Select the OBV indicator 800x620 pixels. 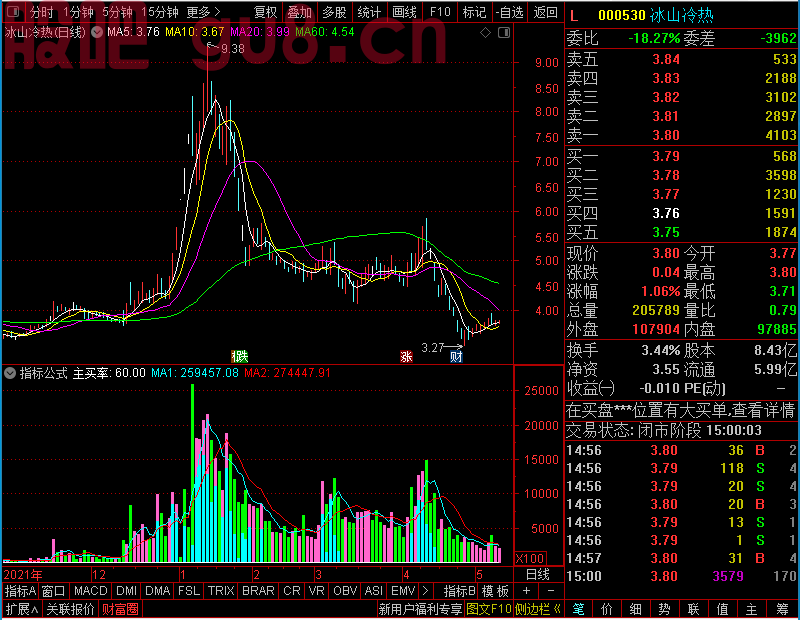click(345, 591)
